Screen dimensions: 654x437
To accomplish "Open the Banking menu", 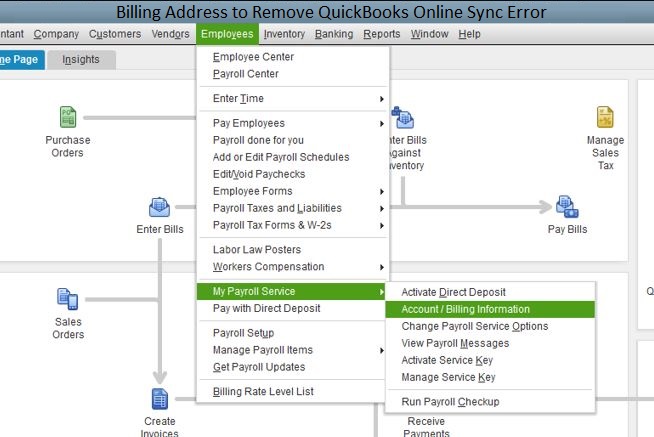I will [334, 34].
